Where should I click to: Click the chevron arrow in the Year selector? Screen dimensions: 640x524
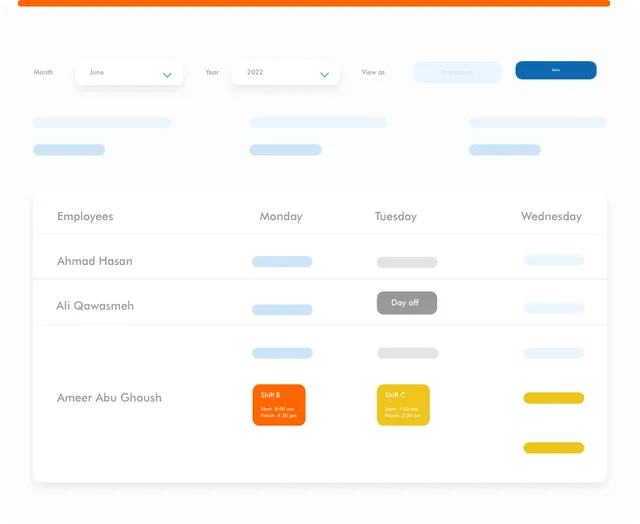[x=324, y=75]
